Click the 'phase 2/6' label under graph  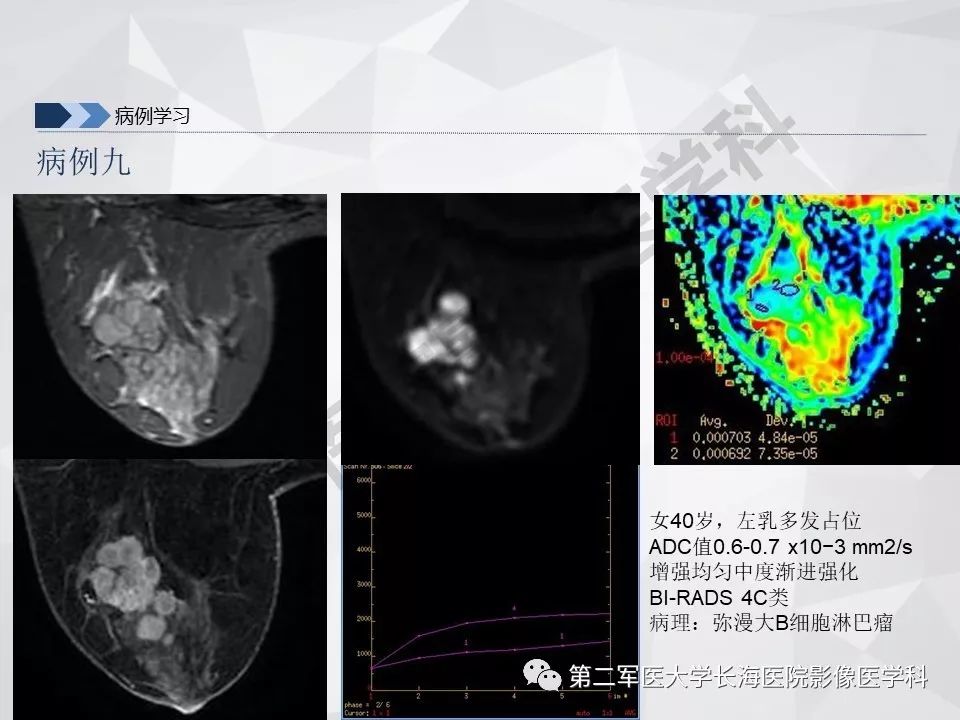click(x=366, y=705)
